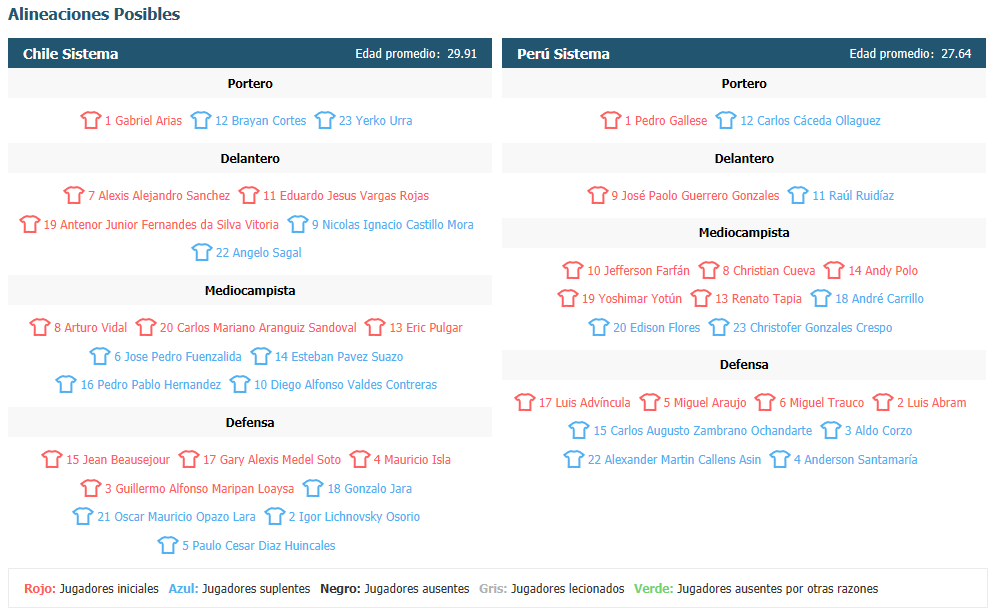Click the red jersey icon beside José Paolo Guerrero
The height and width of the screenshot is (612, 993).
pos(597,195)
